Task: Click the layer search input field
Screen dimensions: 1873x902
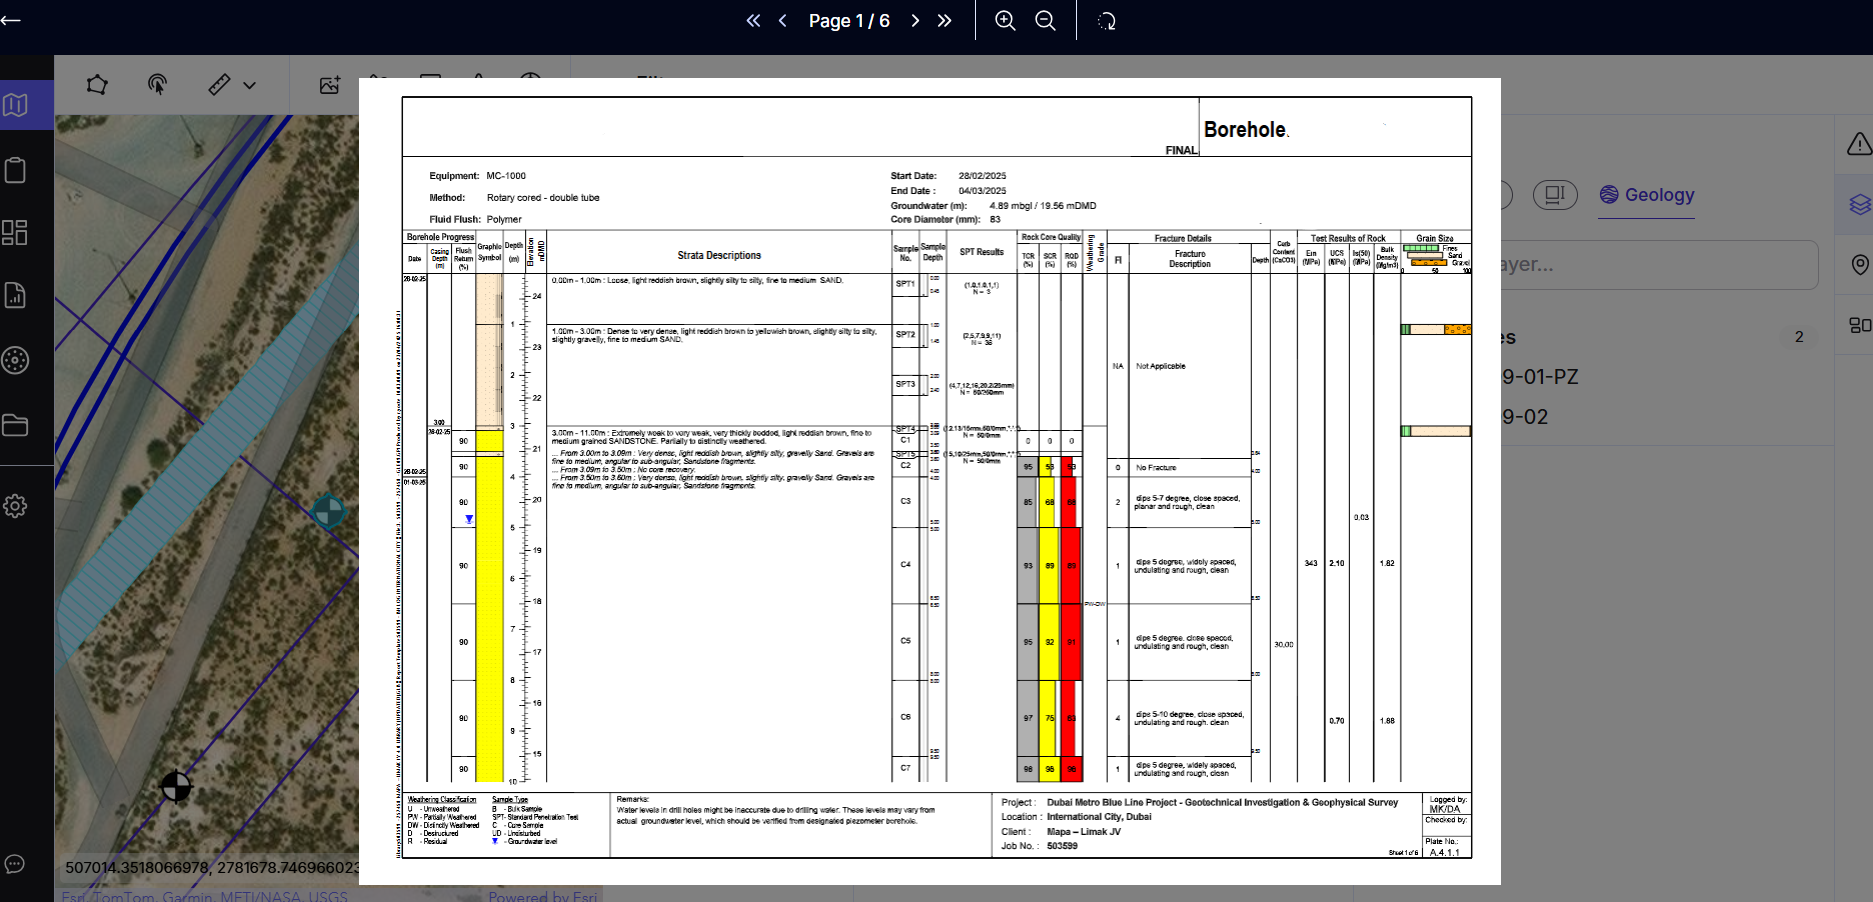Action: pos(1660,265)
